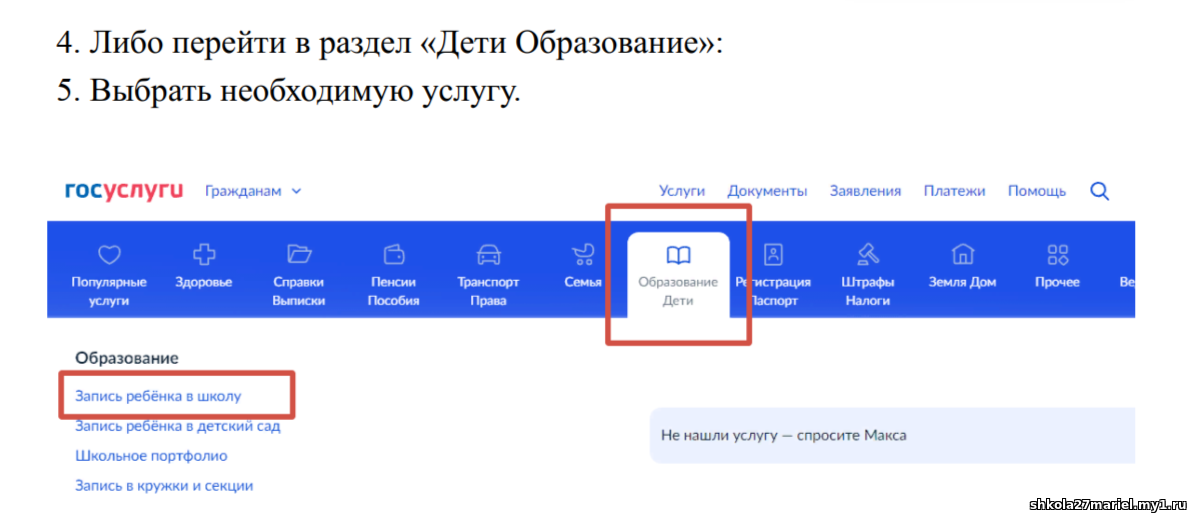Image resolution: width=1197 pixels, height=523 pixels.
Task: Click the Госуслуги logo
Action: [x=124, y=191]
